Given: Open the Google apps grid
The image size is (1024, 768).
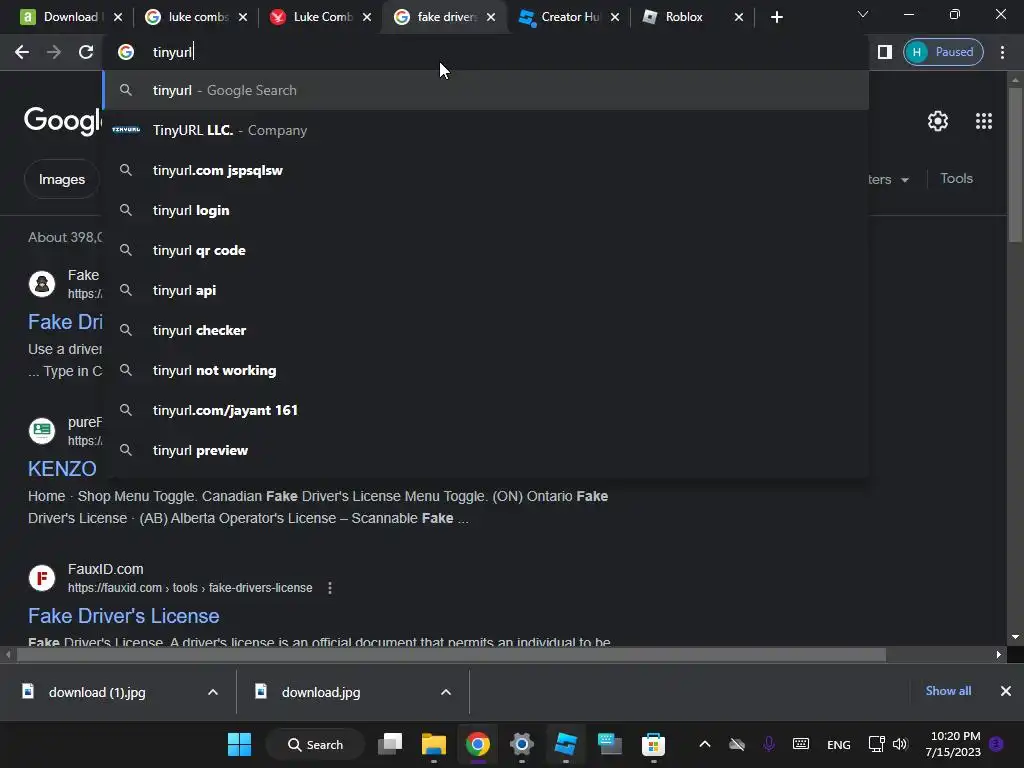Looking at the screenshot, I should 984,121.
